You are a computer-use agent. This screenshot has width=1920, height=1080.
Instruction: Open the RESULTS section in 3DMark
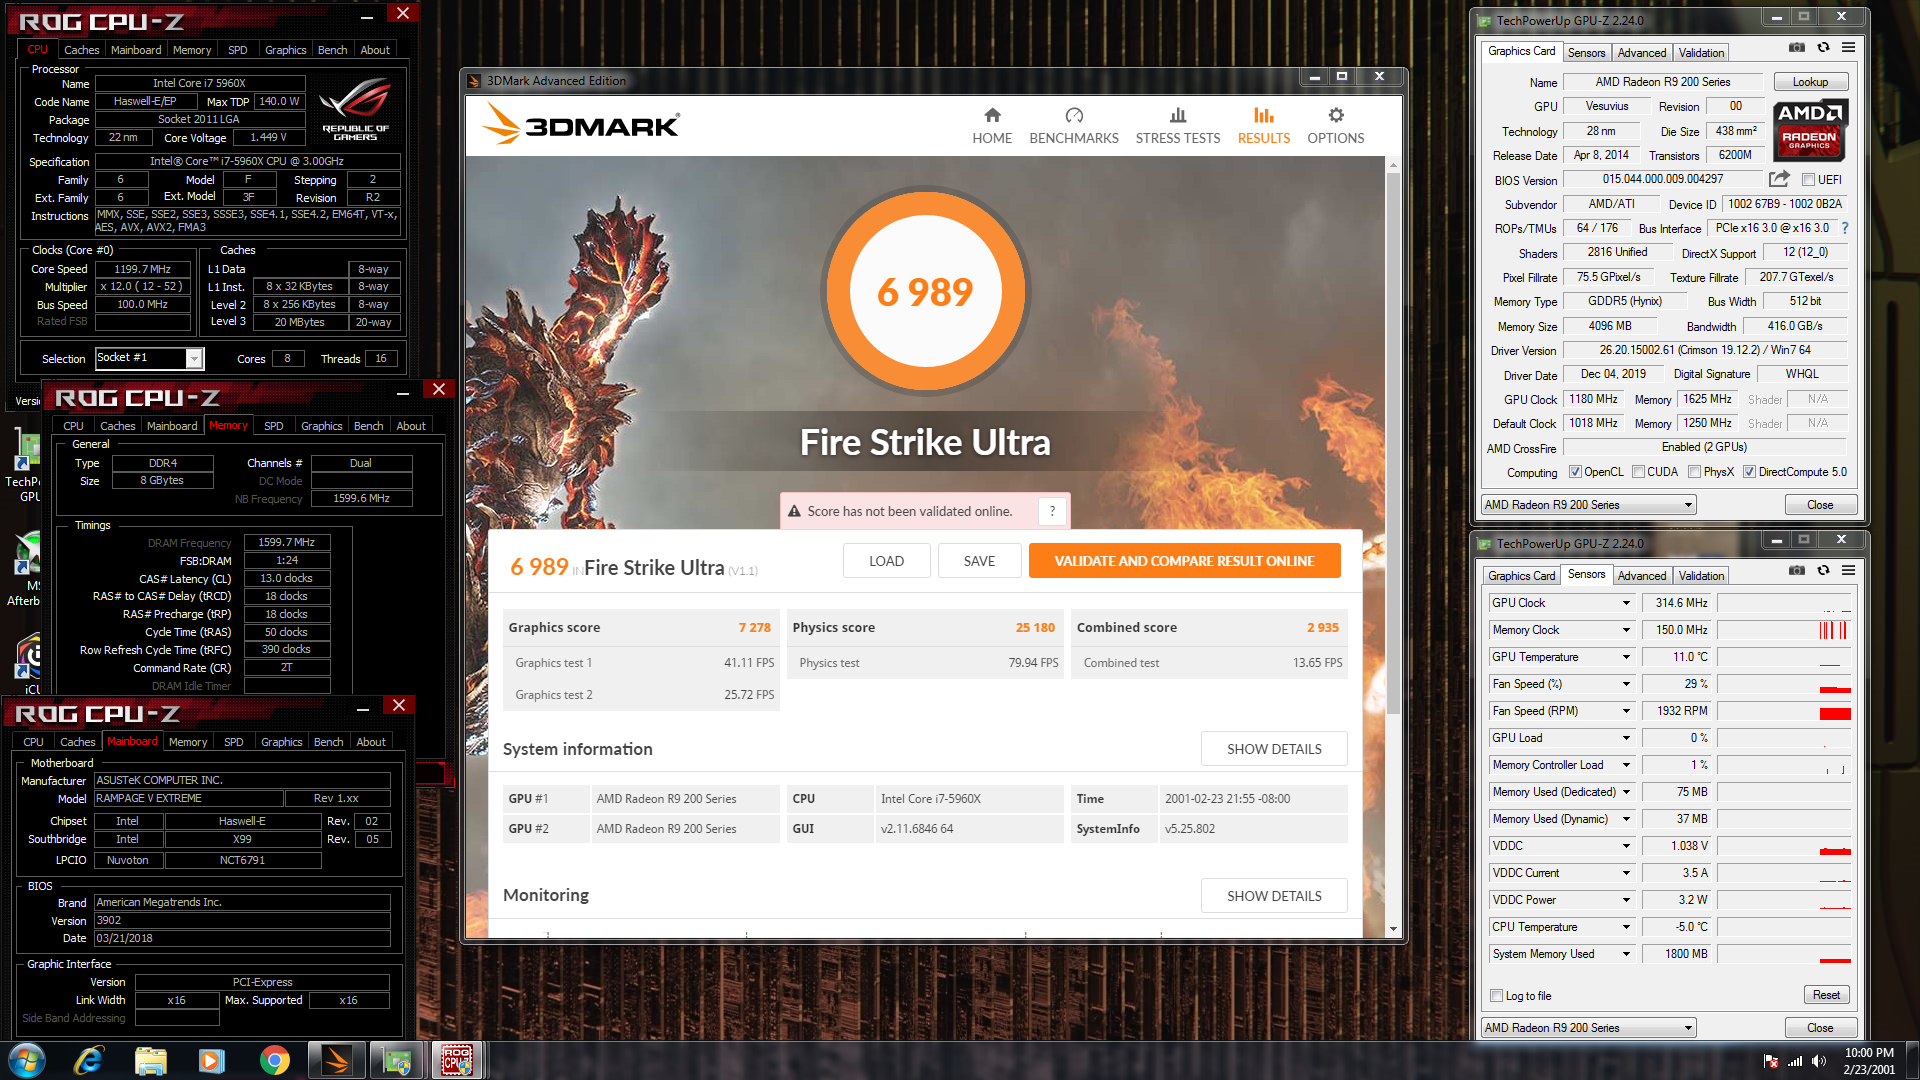point(1264,126)
